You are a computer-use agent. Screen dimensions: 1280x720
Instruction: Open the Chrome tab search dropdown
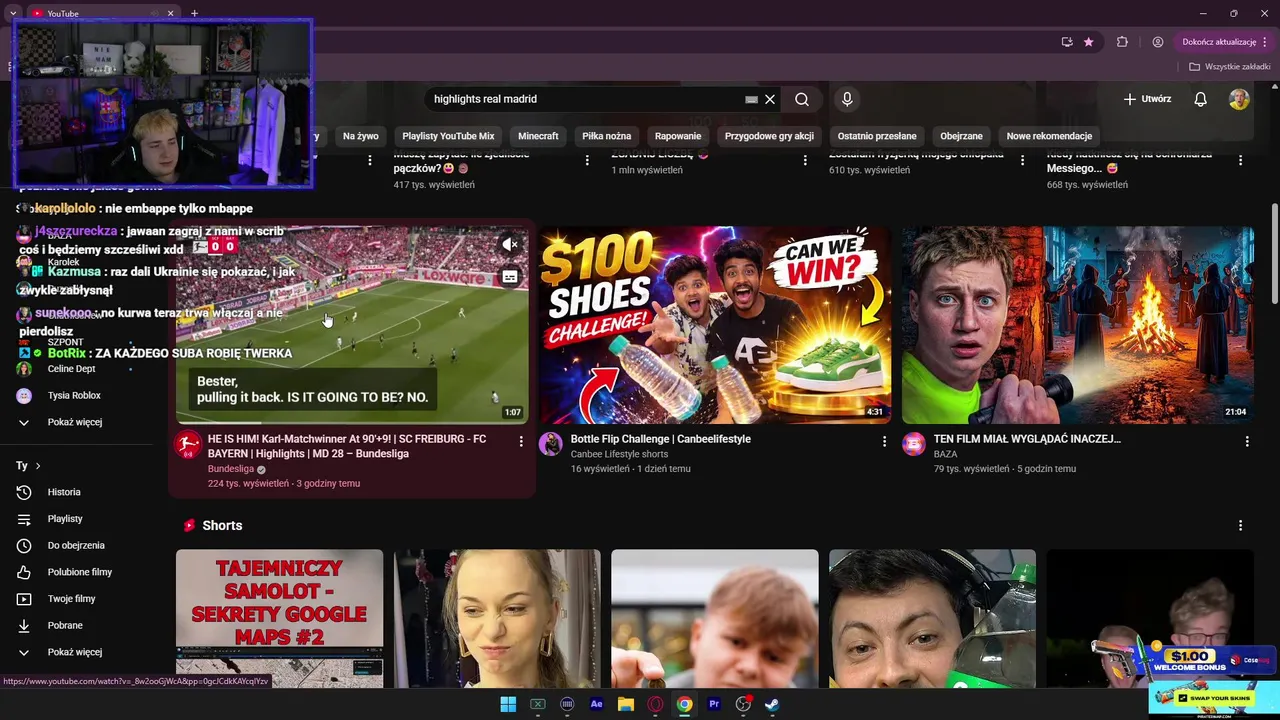click(x=12, y=13)
